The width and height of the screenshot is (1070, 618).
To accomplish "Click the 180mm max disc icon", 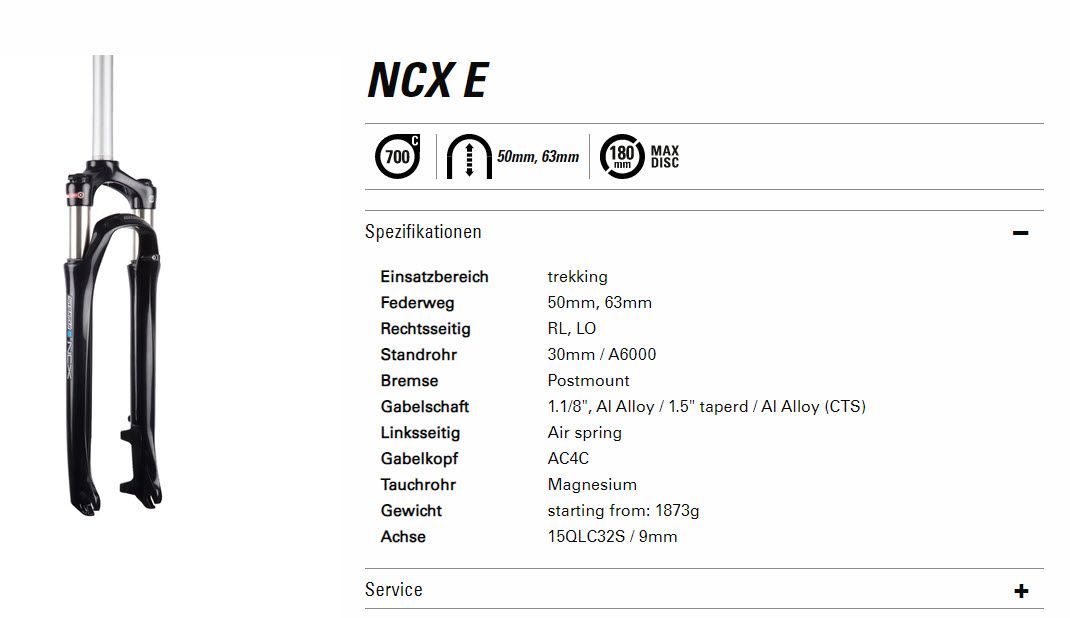I will [x=622, y=156].
